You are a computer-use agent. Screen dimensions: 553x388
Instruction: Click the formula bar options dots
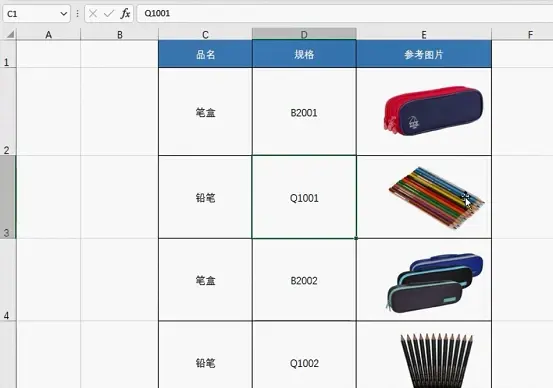(77, 14)
